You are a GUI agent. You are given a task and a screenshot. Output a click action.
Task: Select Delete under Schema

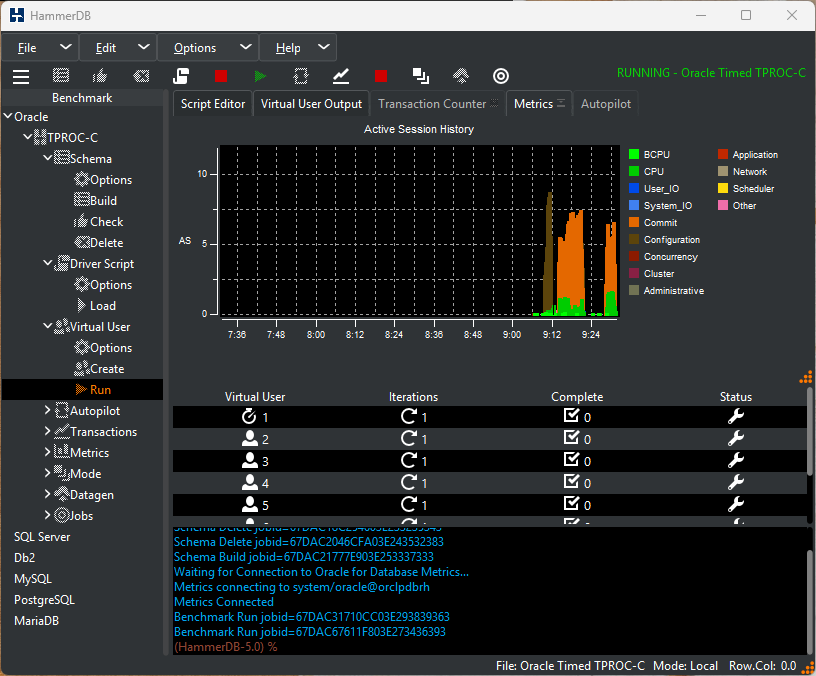click(x=99, y=243)
